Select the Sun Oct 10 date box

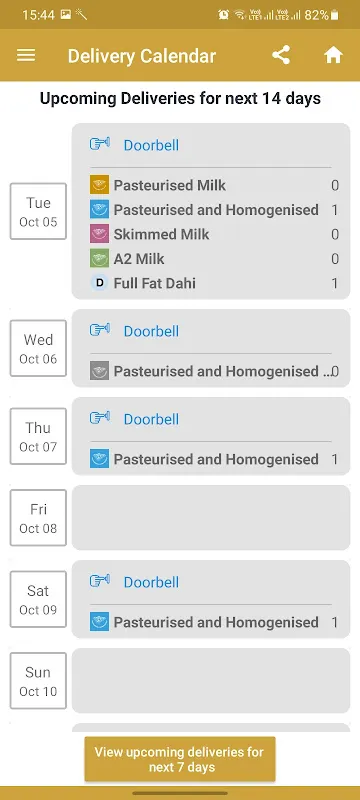(x=38, y=681)
